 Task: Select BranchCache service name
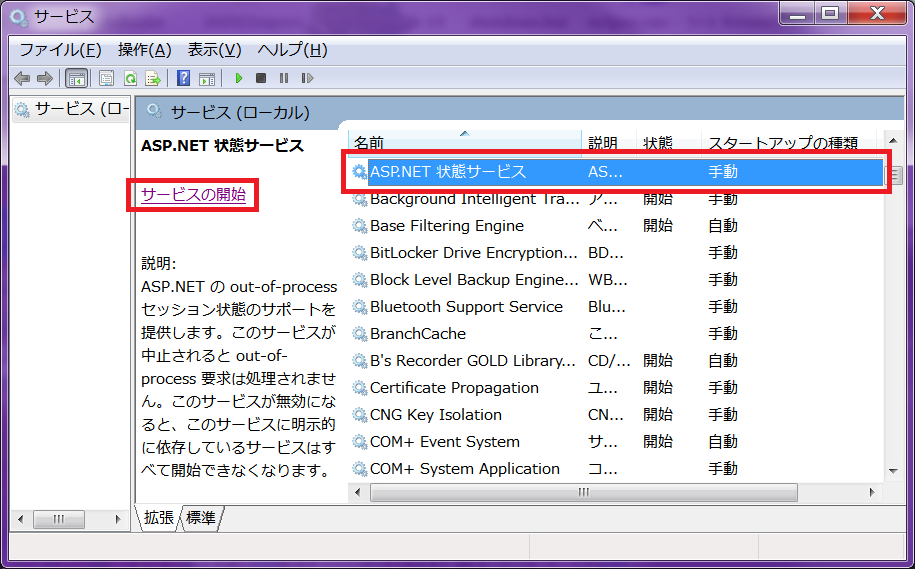point(418,334)
